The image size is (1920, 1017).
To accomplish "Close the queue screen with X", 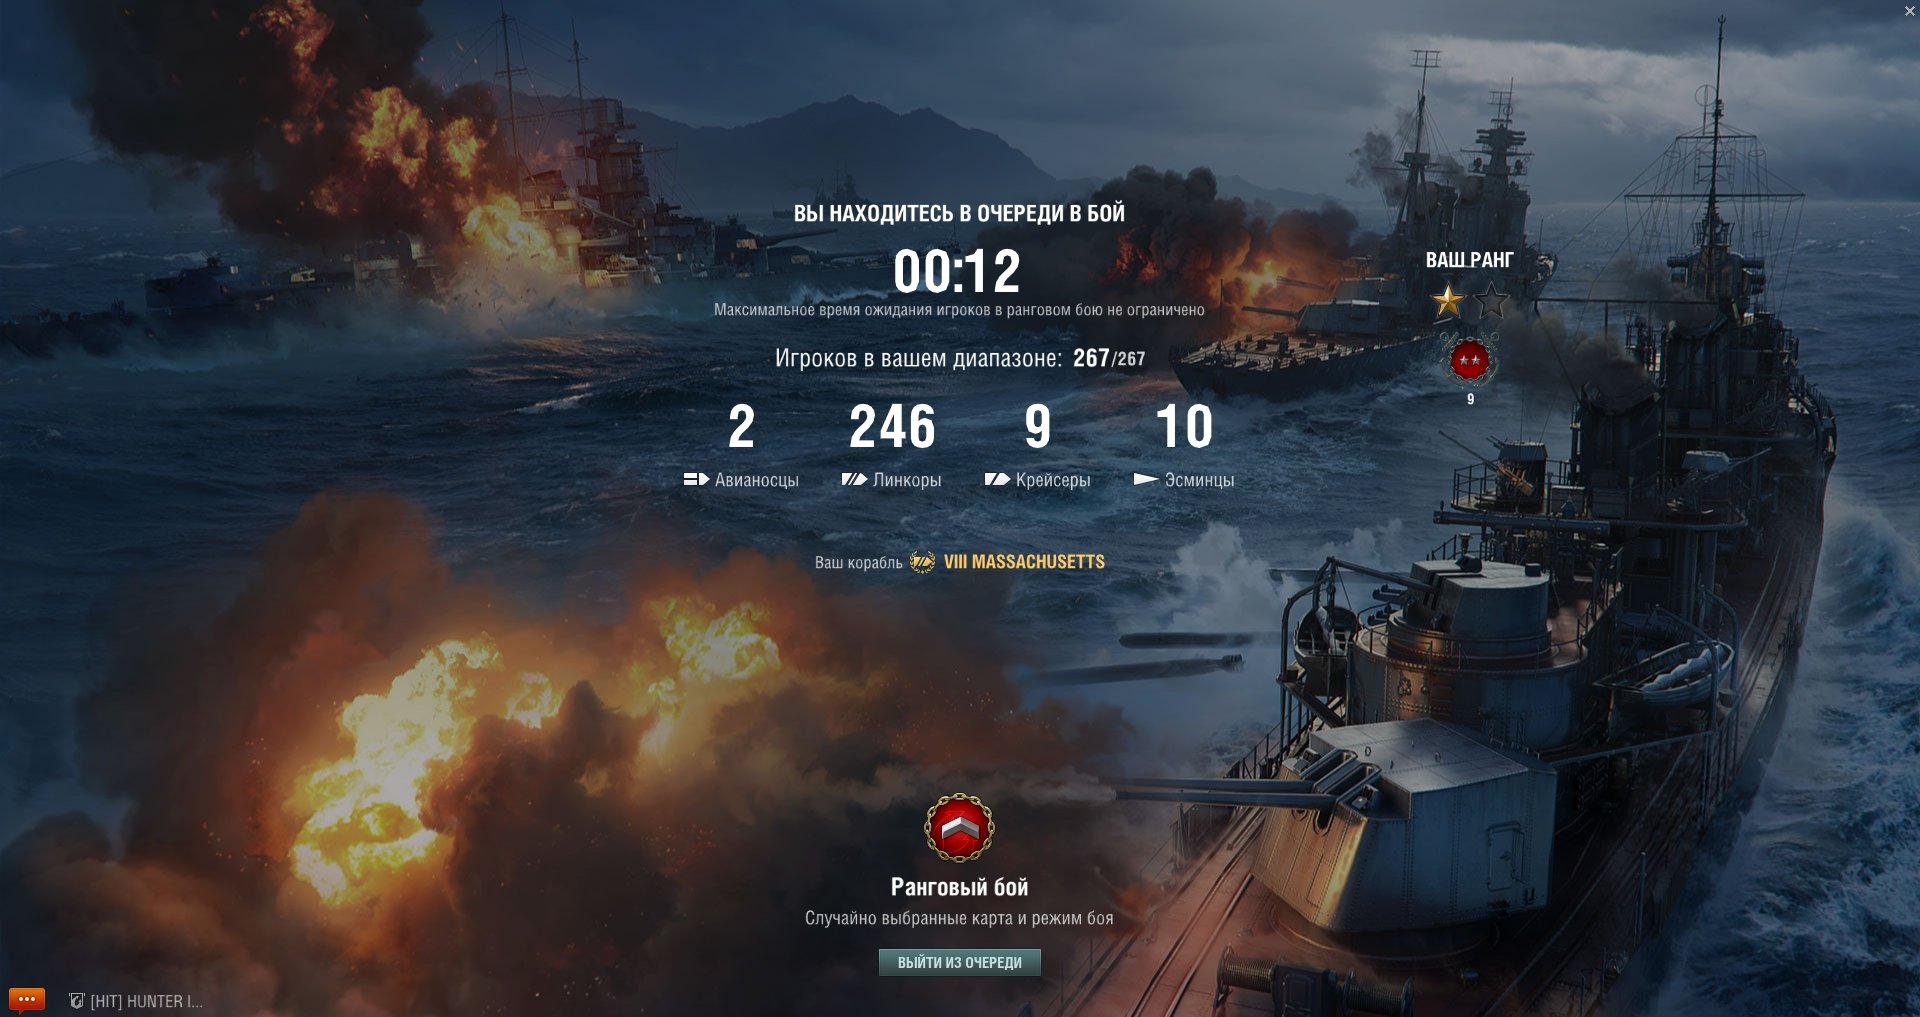I will pos(1910,10).
